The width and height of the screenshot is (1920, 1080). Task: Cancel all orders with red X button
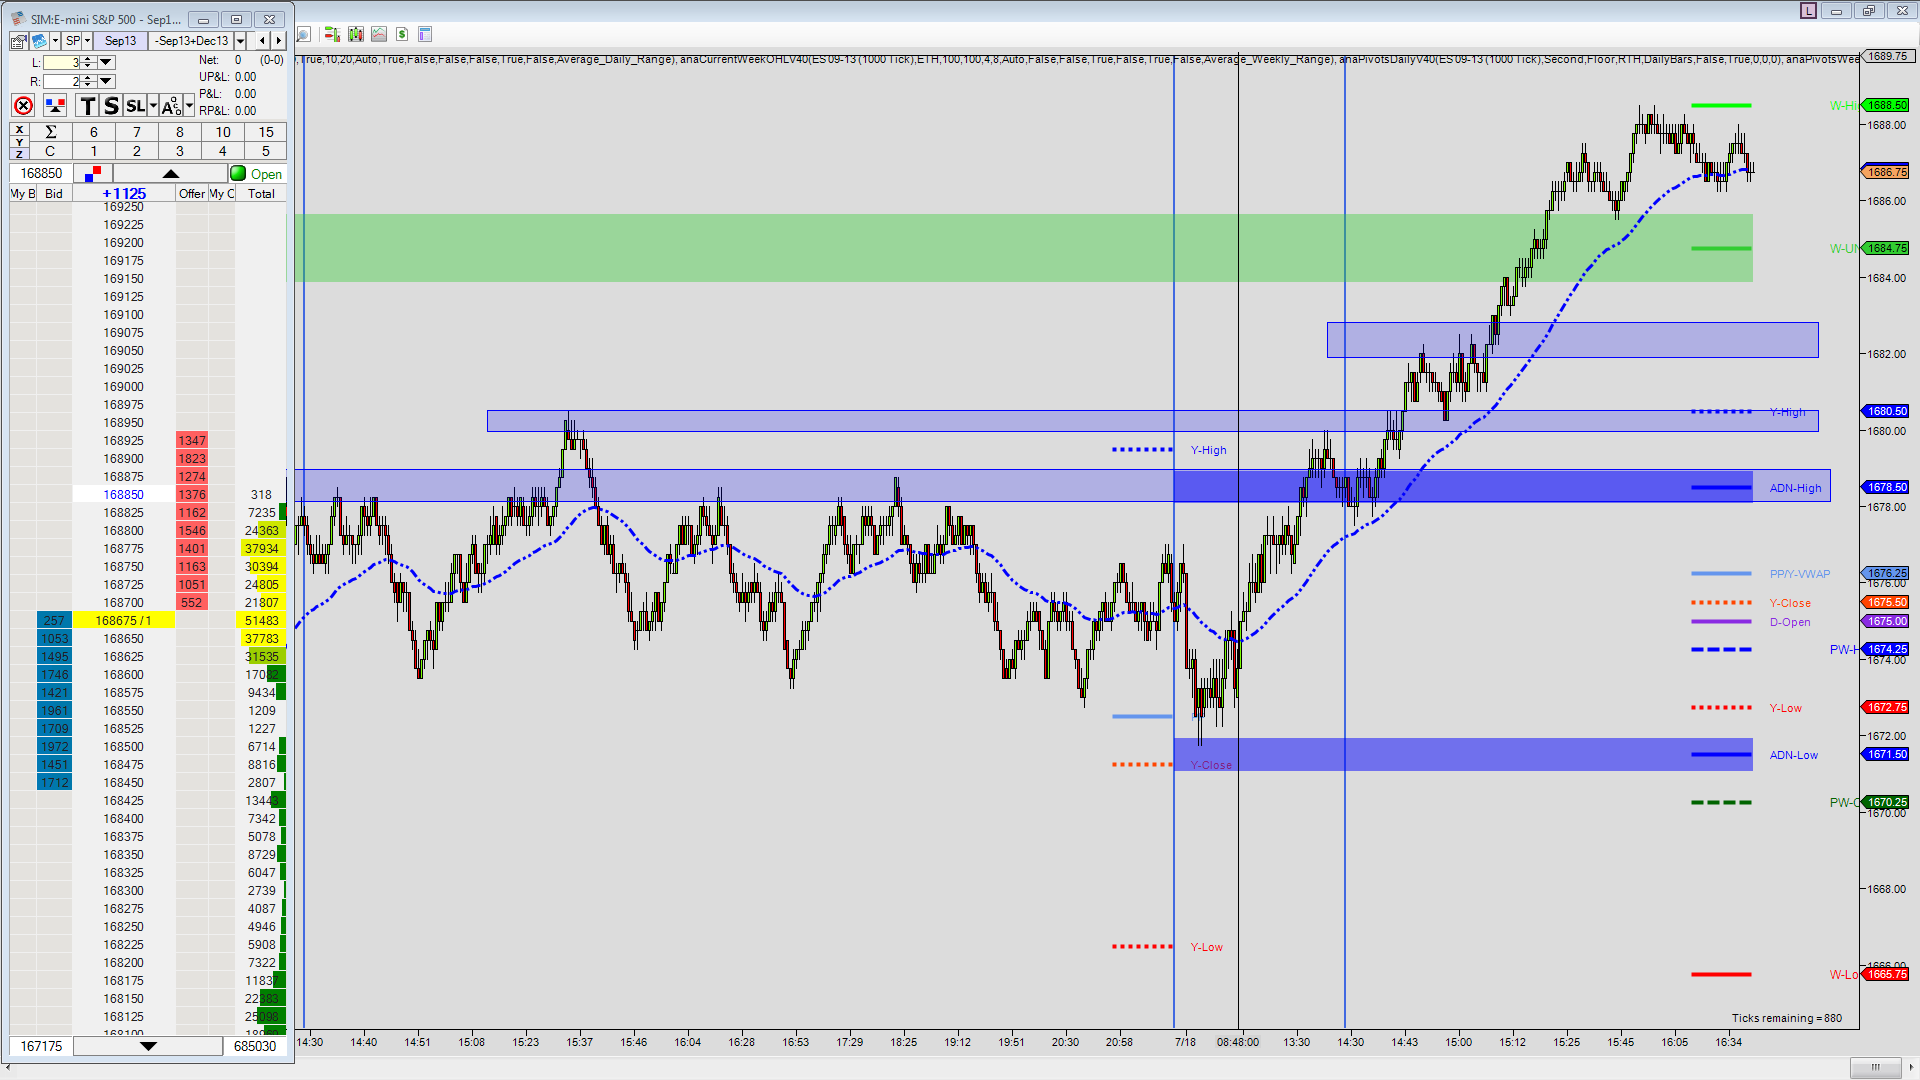point(24,106)
